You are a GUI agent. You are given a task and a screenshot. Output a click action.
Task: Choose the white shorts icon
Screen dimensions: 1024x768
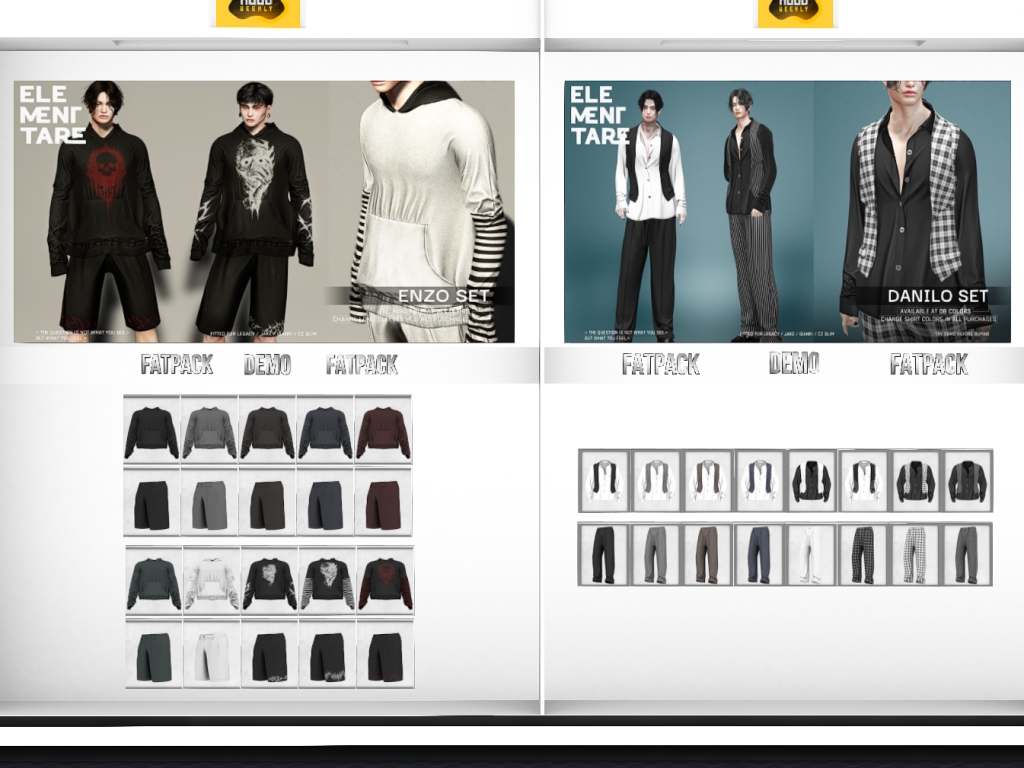(211, 655)
